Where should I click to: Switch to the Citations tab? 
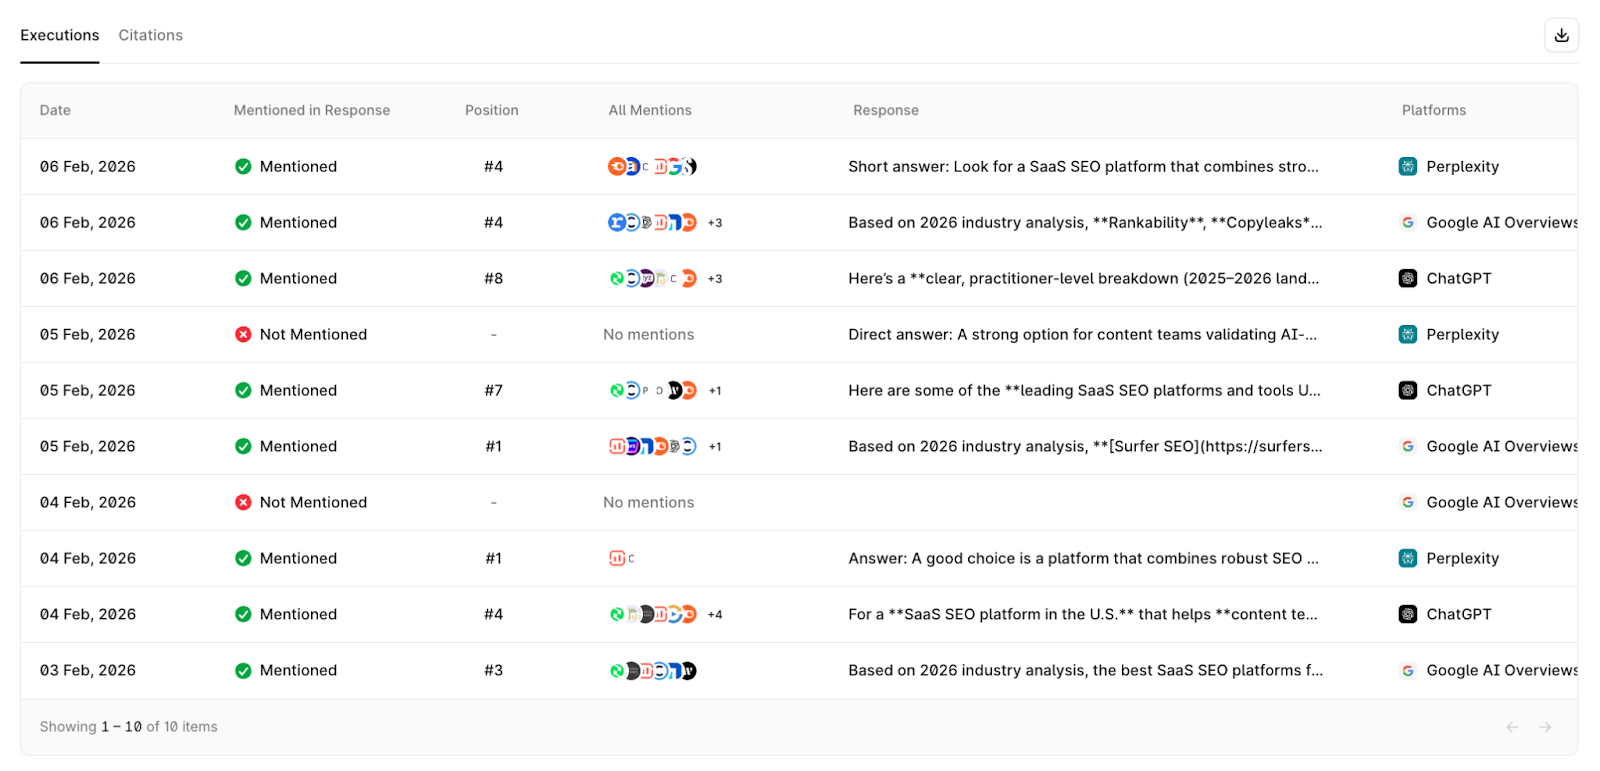[150, 35]
